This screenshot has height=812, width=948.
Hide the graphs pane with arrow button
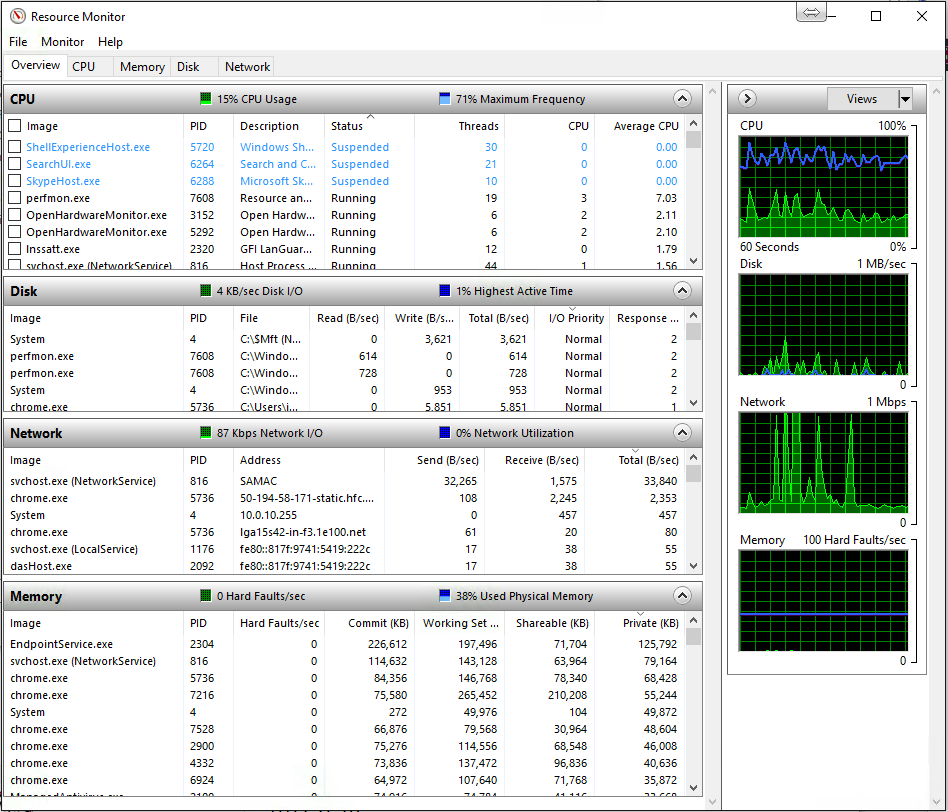[747, 99]
